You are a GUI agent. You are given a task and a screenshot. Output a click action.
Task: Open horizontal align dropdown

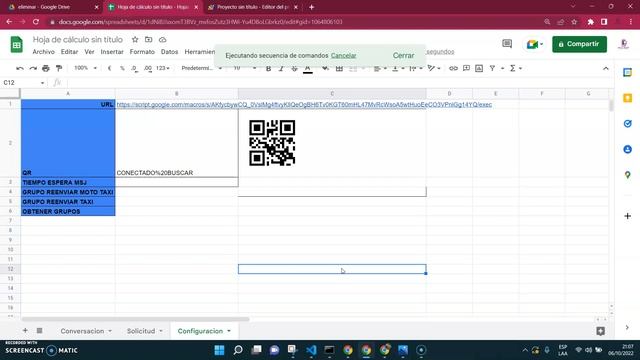[x=380, y=69]
